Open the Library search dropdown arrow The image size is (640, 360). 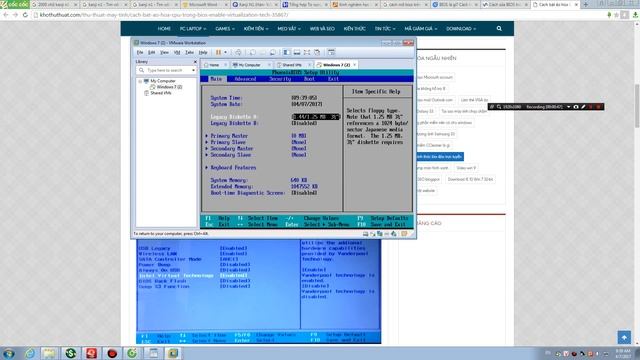tap(193, 70)
